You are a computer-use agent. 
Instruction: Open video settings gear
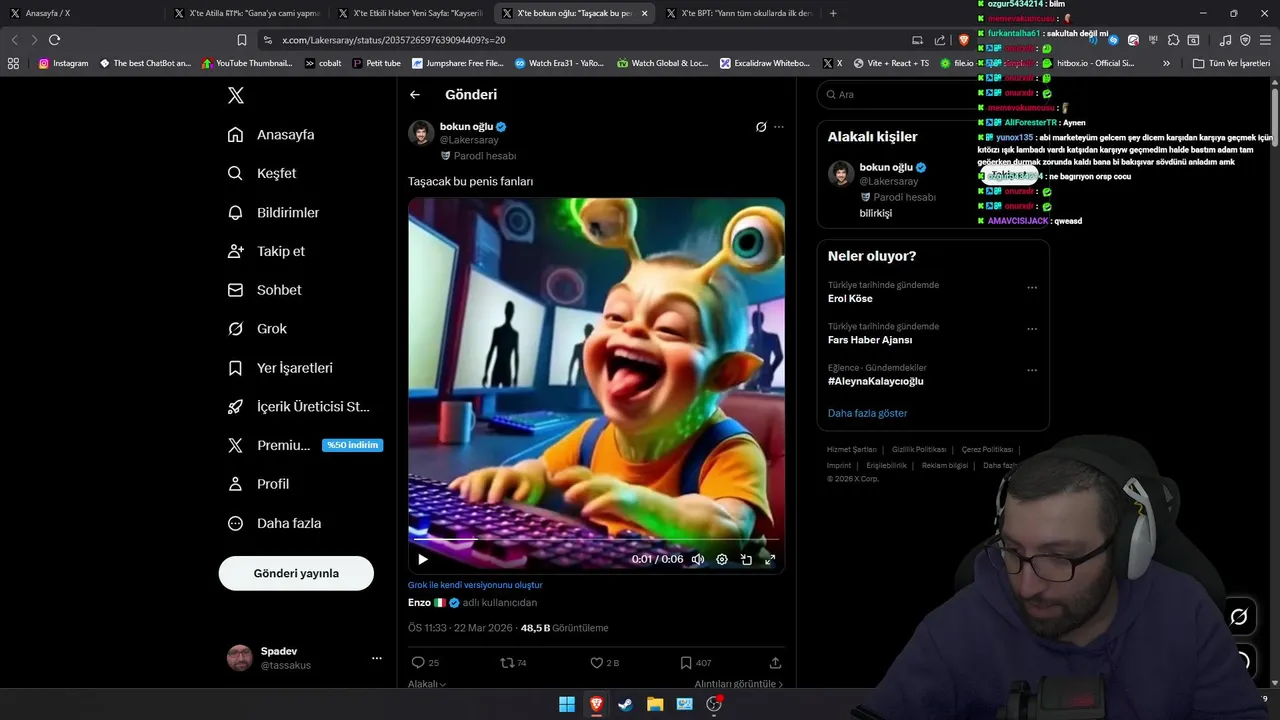coord(722,560)
